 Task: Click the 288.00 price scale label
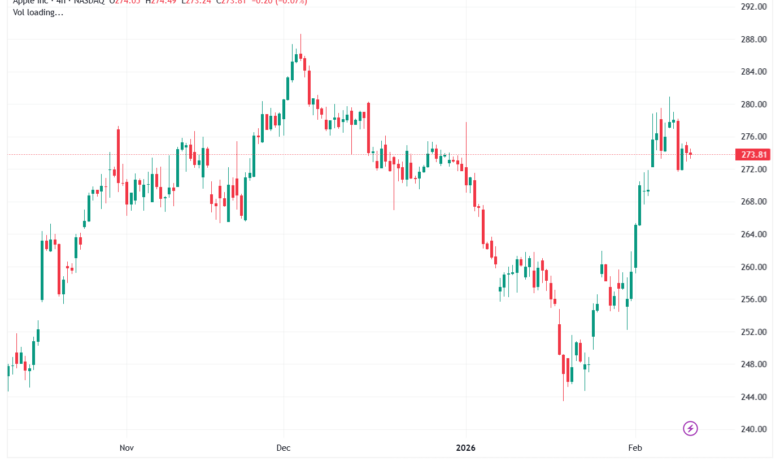pos(753,40)
